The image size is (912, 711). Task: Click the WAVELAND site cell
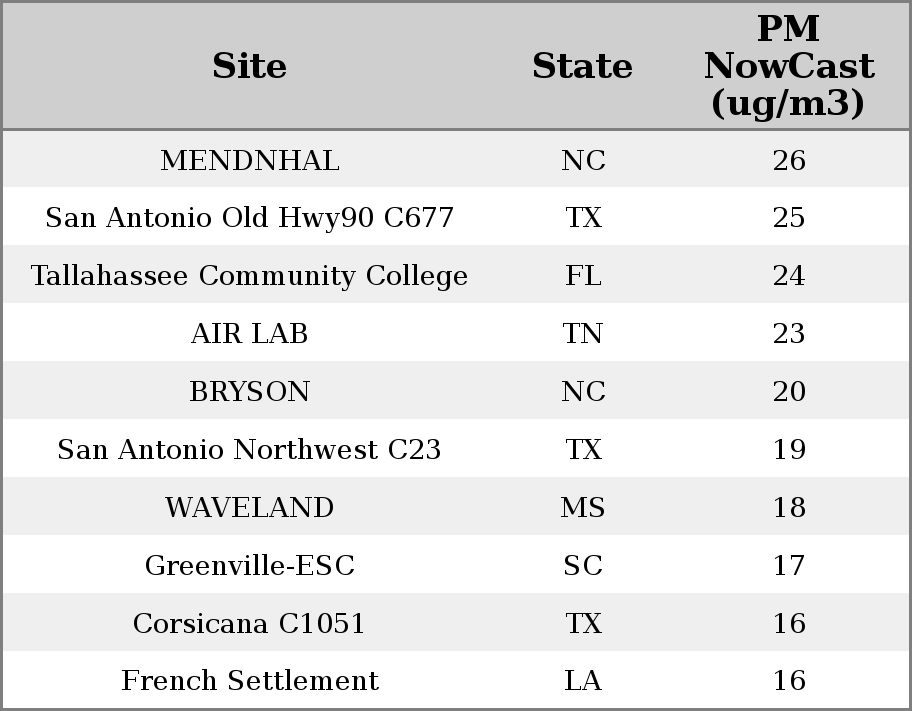tap(249, 508)
